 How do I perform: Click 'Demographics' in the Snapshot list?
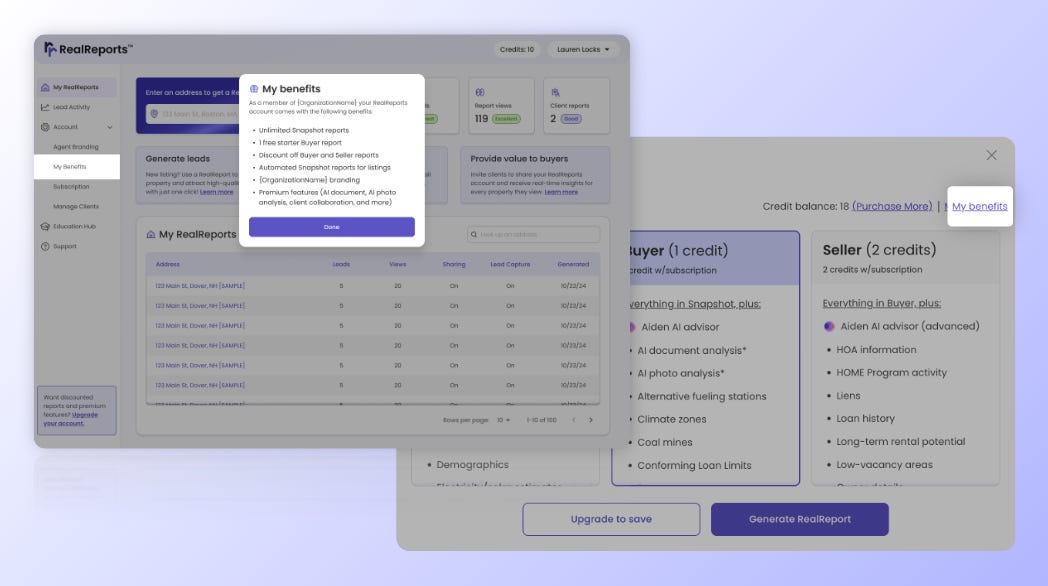[x=473, y=464]
